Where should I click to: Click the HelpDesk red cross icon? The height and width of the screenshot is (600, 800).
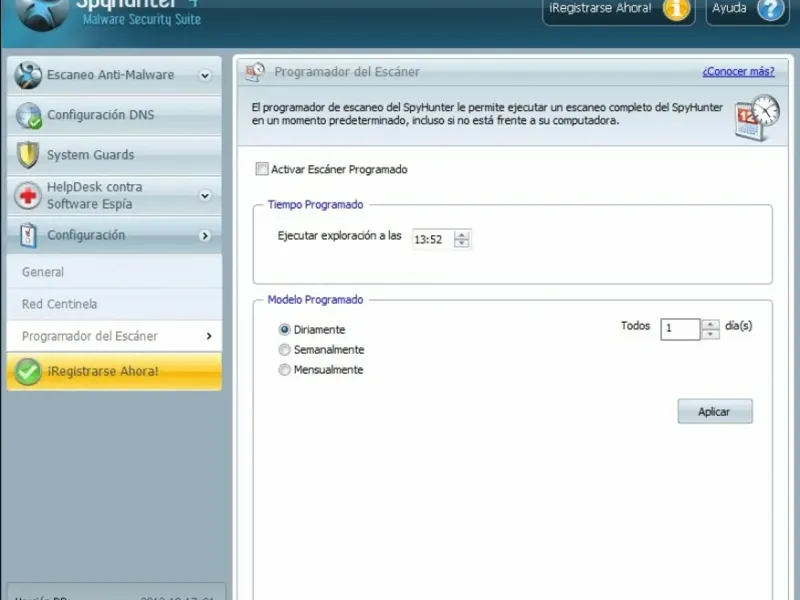(x=28, y=195)
